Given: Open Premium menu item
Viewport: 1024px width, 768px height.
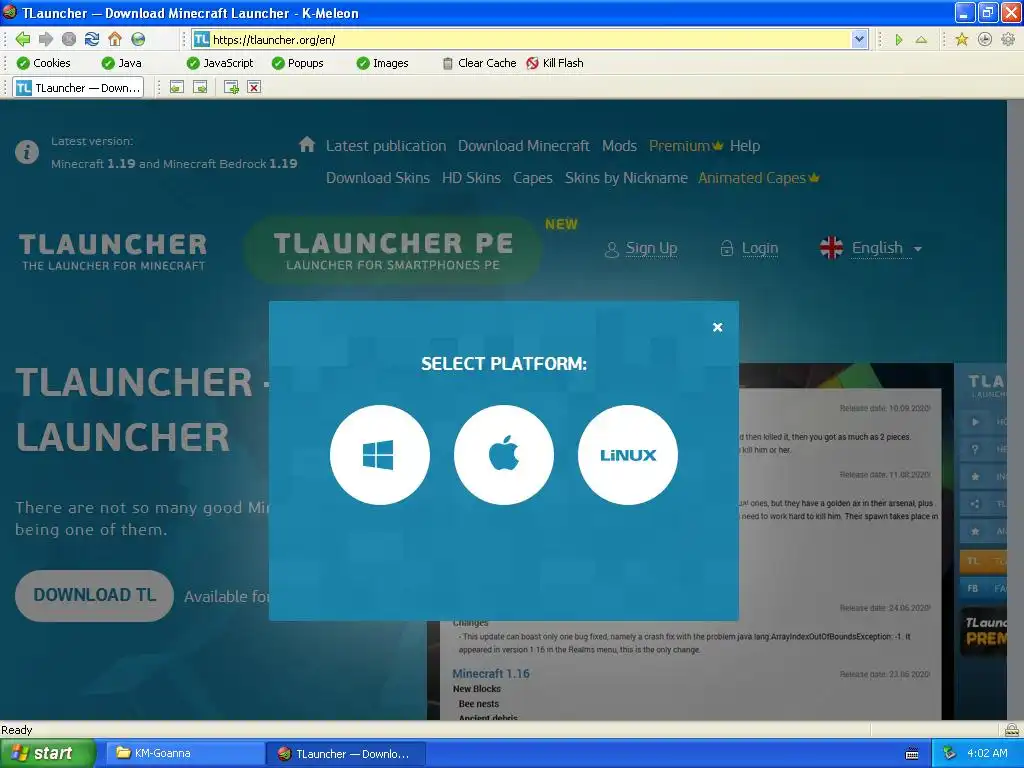Looking at the screenshot, I should tap(686, 146).
